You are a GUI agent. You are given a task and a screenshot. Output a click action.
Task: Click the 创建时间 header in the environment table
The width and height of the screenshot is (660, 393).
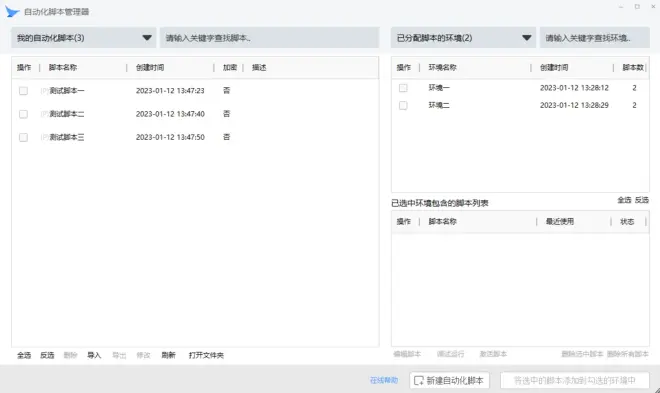(x=554, y=67)
